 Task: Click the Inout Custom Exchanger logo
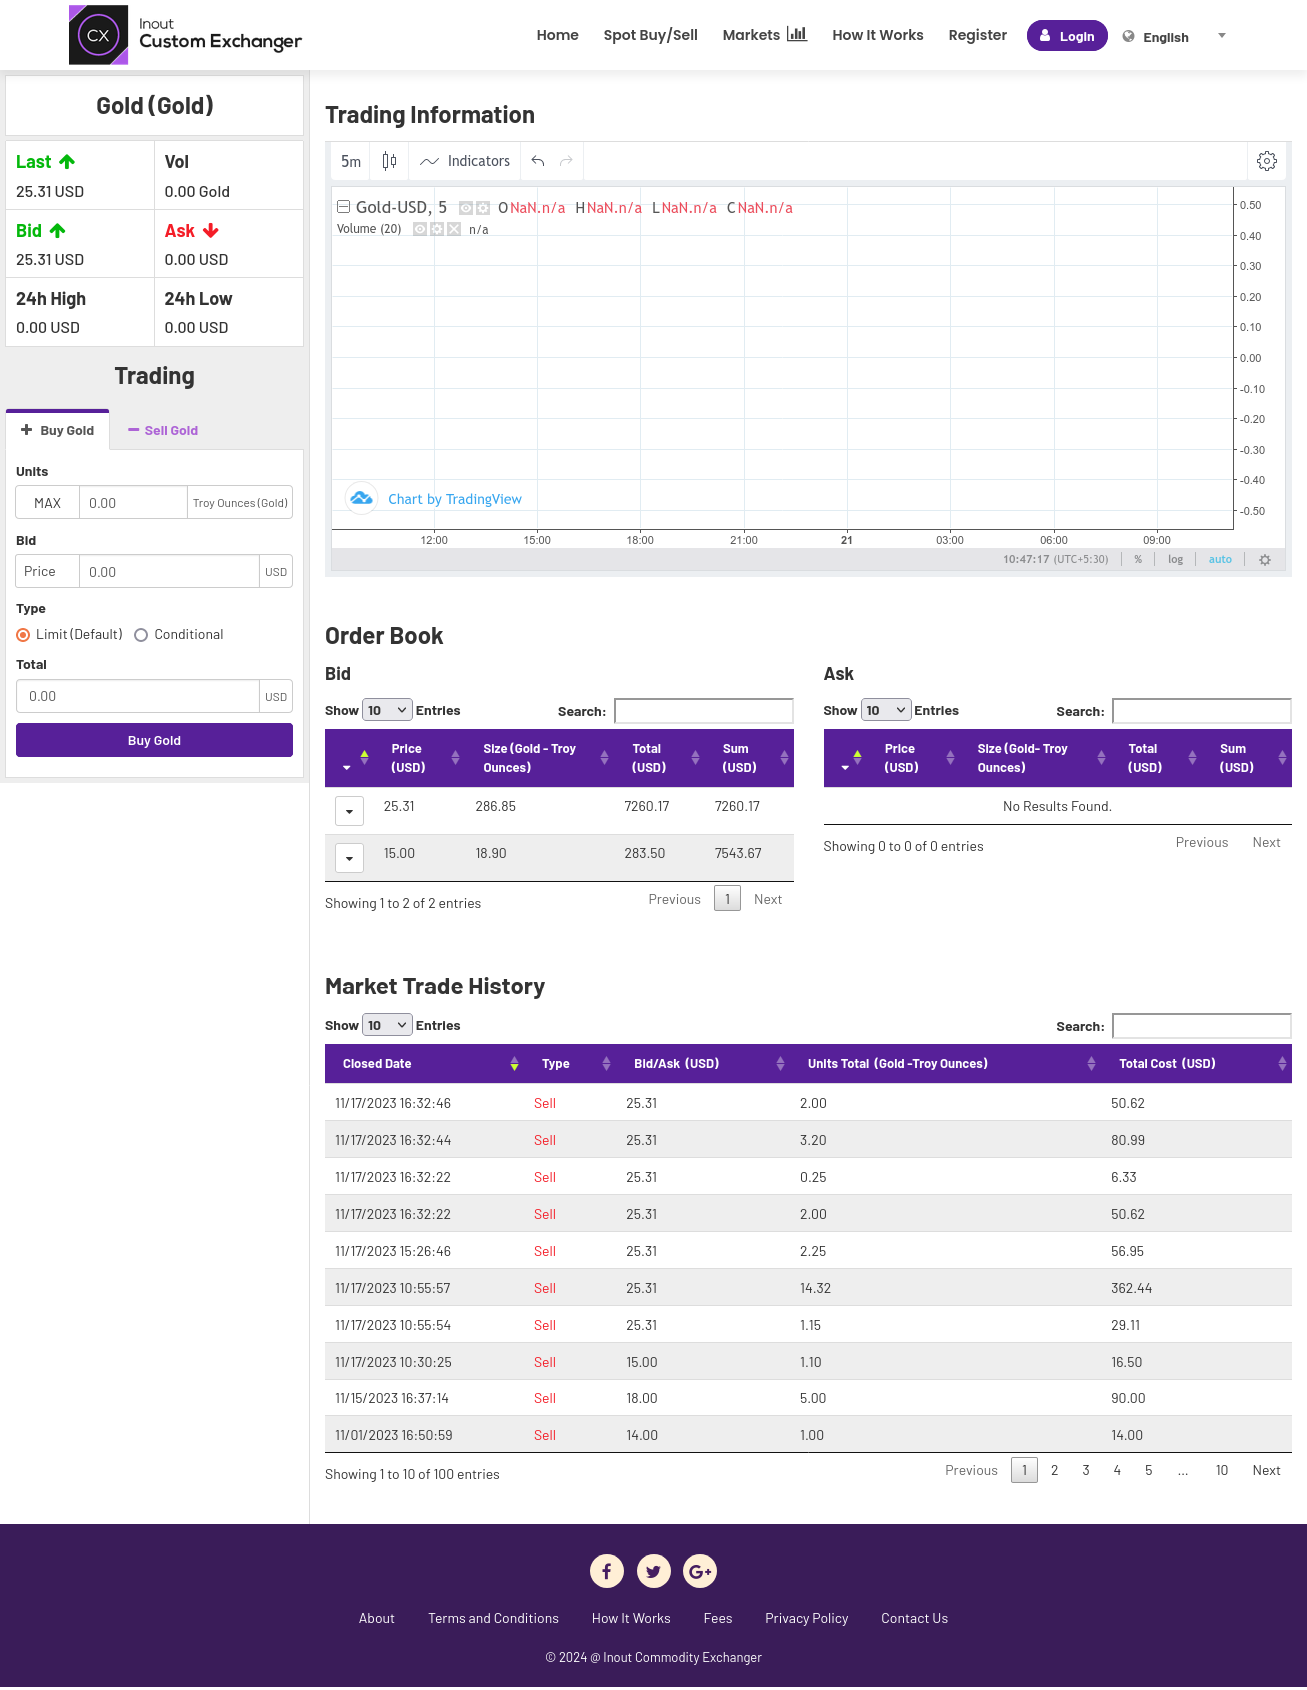[x=186, y=35]
